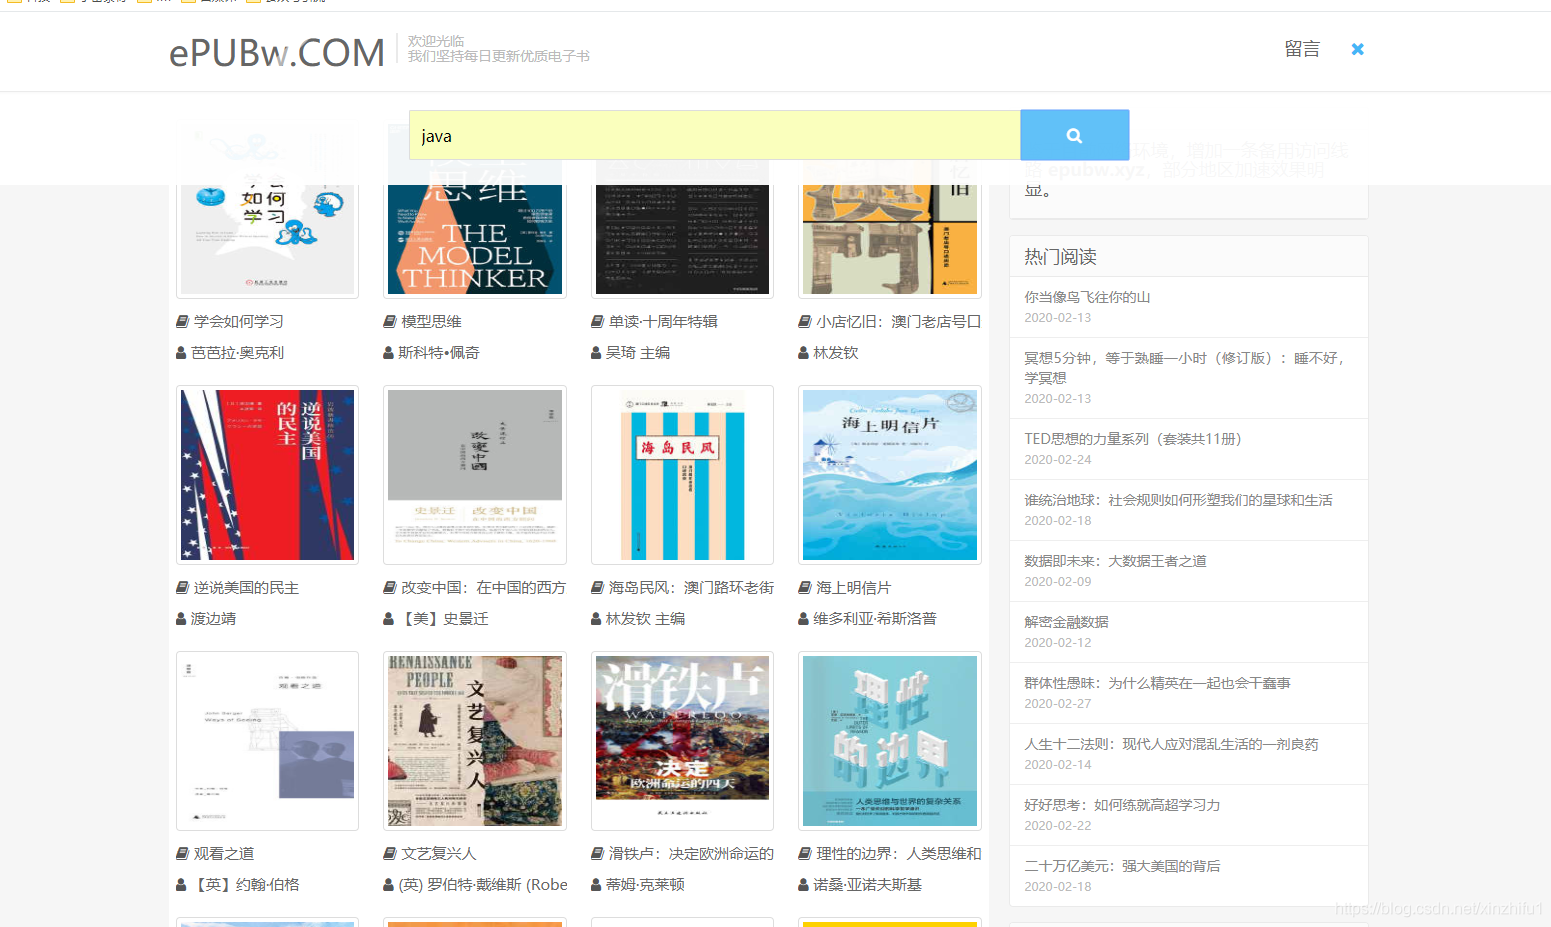Click the author icon beside 吴琦 主编
Viewport: 1551px width, 927px height.
pos(596,353)
